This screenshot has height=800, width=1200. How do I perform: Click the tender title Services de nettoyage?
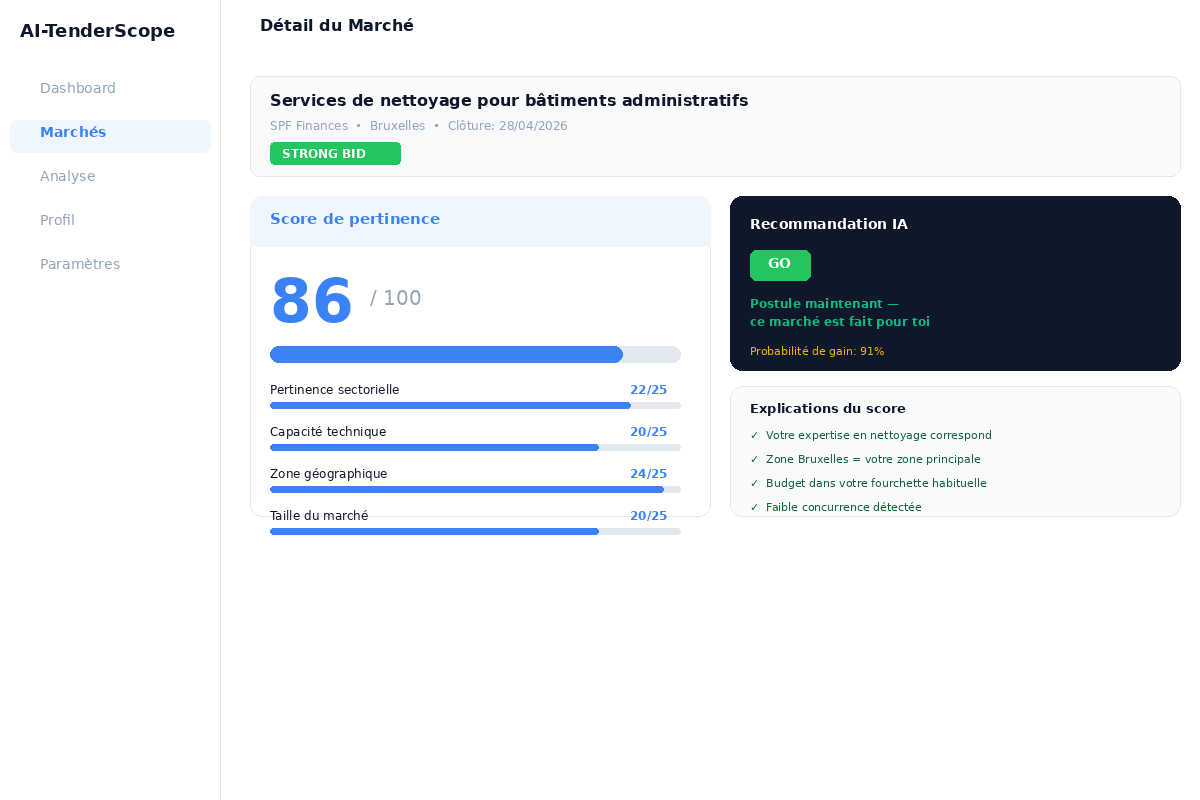point(508,100)
